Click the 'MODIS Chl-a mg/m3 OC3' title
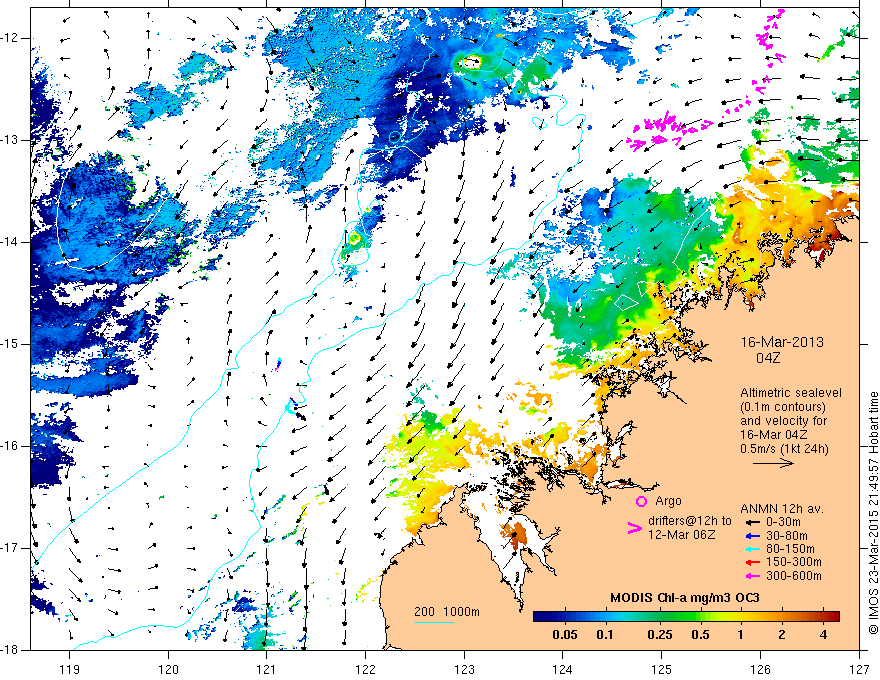 (685, 598)
